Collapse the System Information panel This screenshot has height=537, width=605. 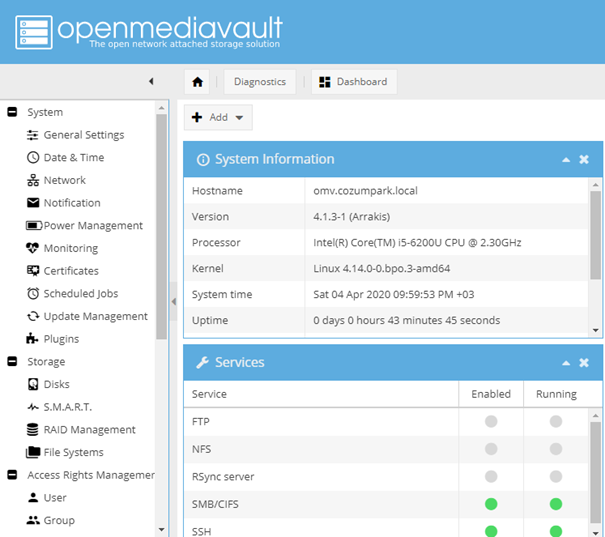coord(566,159)
